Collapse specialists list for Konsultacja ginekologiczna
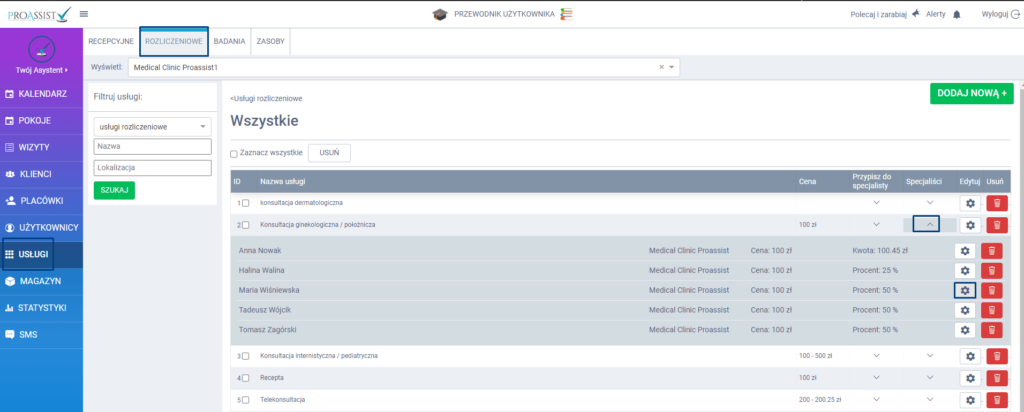The height and width of the screenshot is (412, 1024). coord(929,225)
